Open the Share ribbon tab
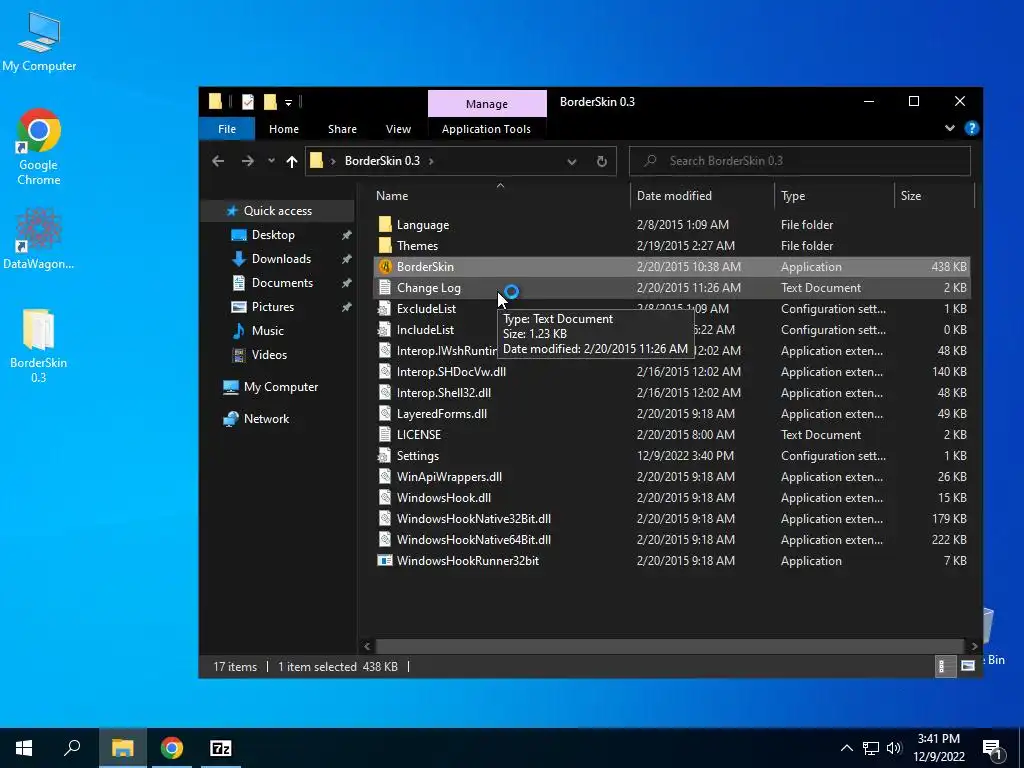The height and width of the screenshot is (768, 1024). (342, 129)
